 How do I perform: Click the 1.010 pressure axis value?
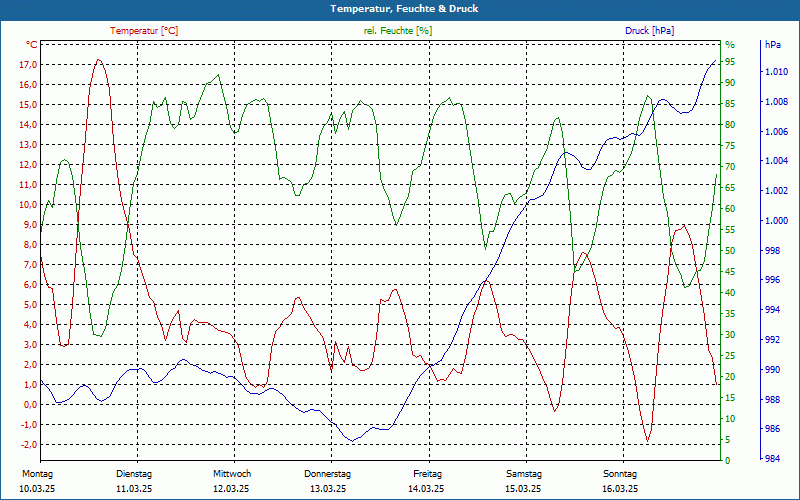point(776,72)
